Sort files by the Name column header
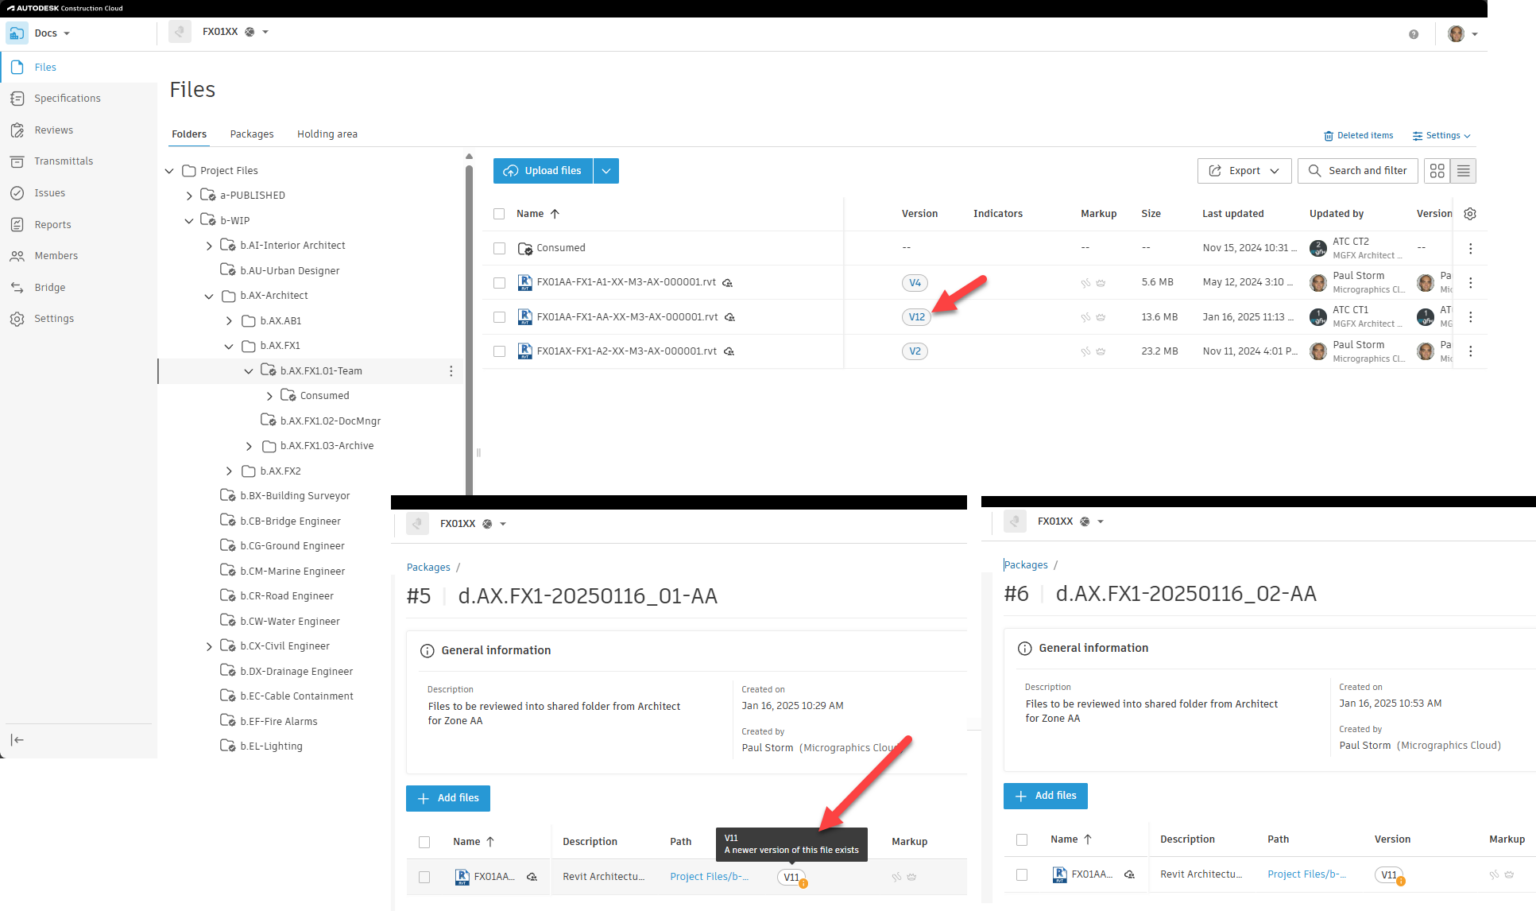 (x=538, y=214)
